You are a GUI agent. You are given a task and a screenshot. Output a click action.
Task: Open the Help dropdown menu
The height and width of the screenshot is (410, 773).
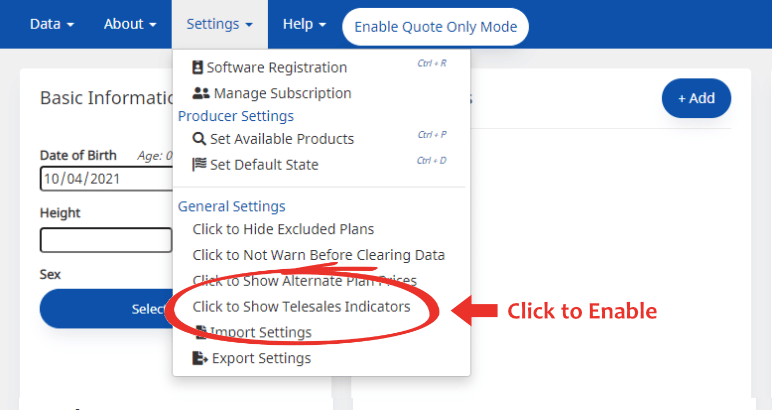pyautogui.click(x=304, y=24)
